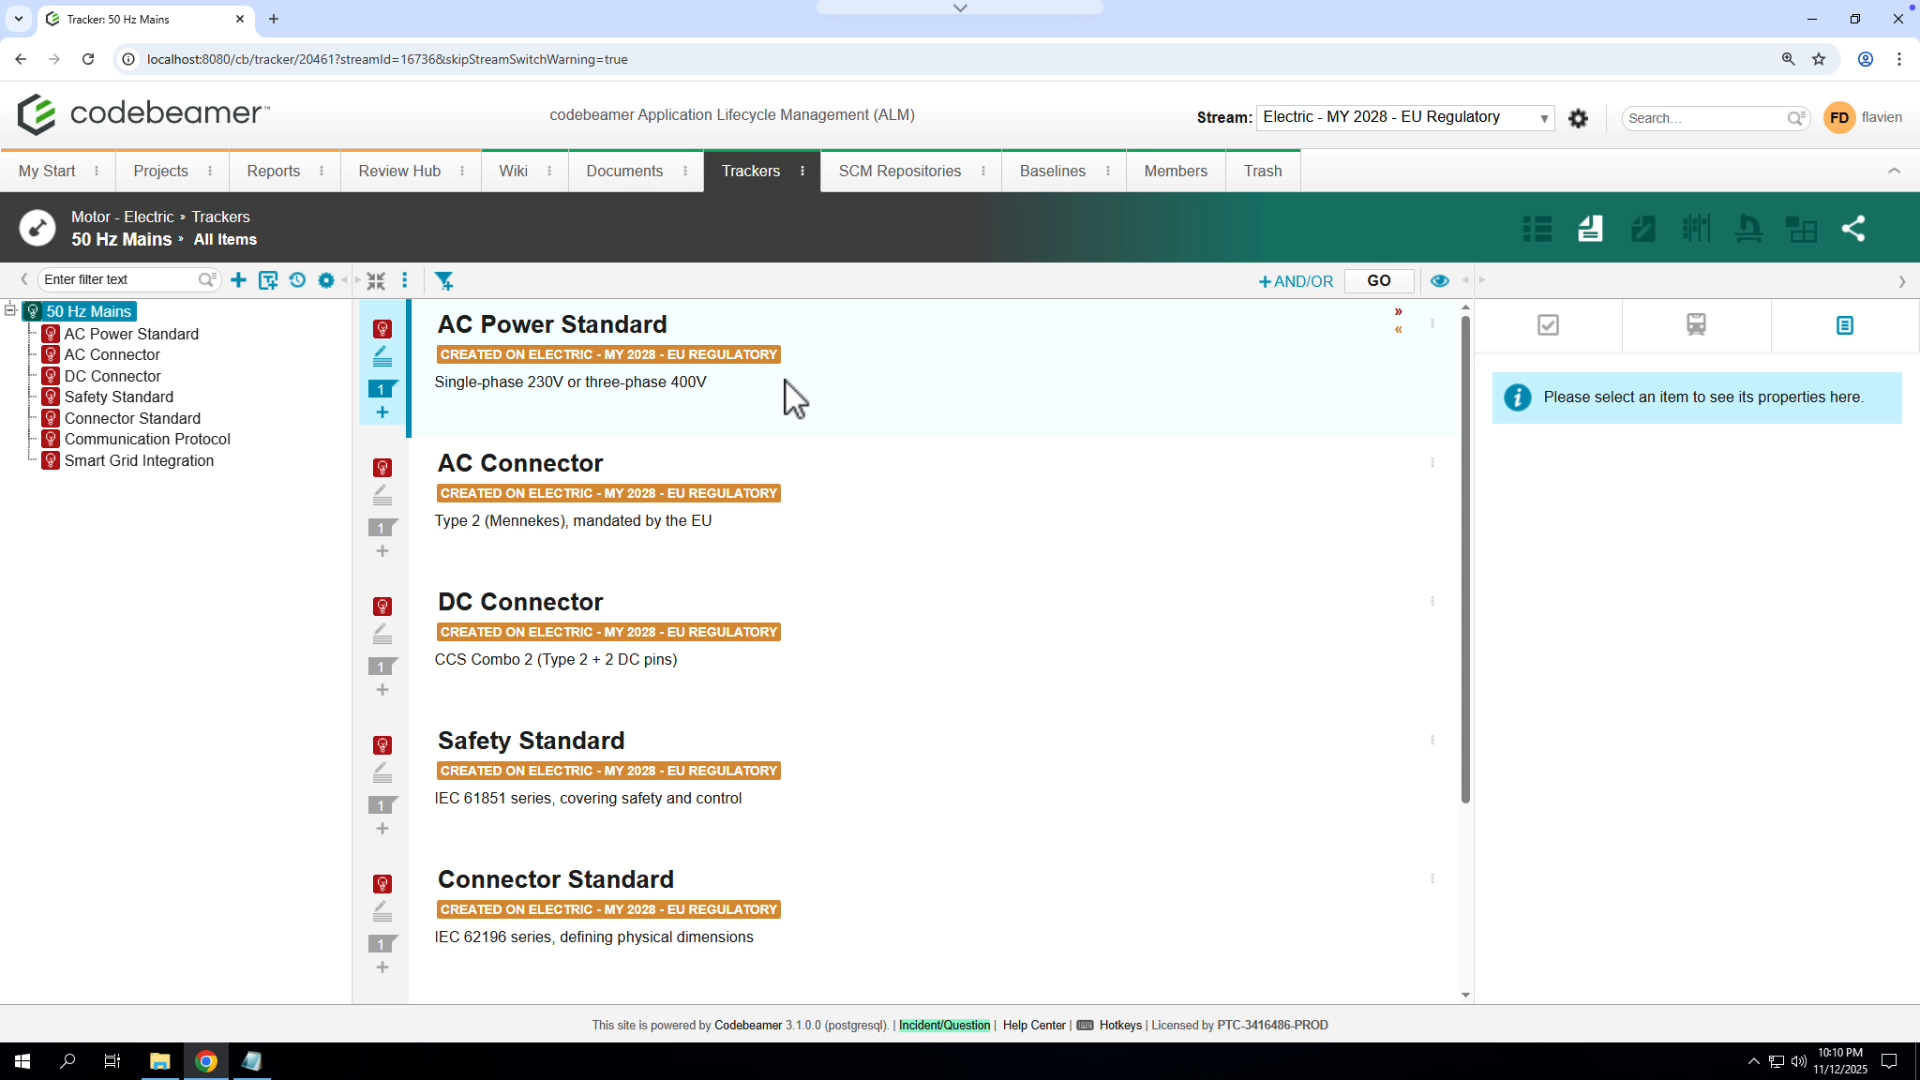
Task: Click the collapse-all arrows icon
Action: [x=376, y=281]
